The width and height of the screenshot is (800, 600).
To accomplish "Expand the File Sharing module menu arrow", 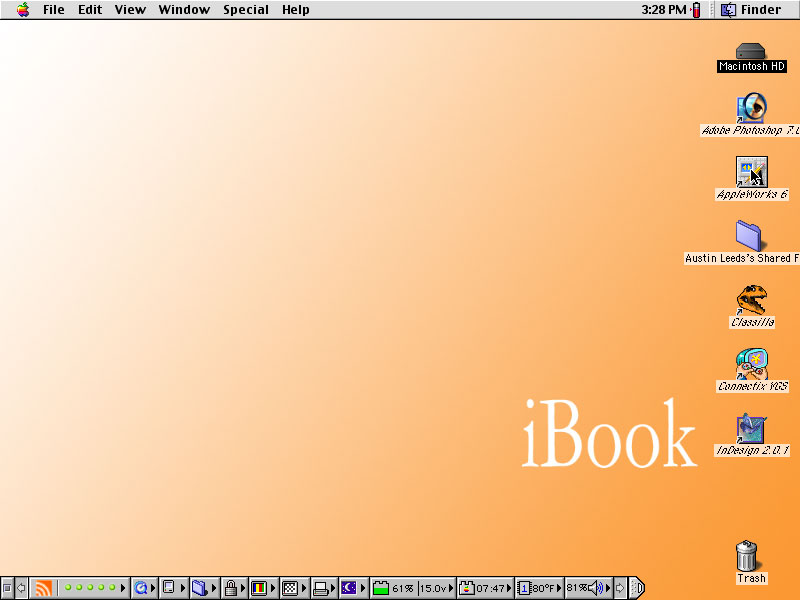I will 214,588.
